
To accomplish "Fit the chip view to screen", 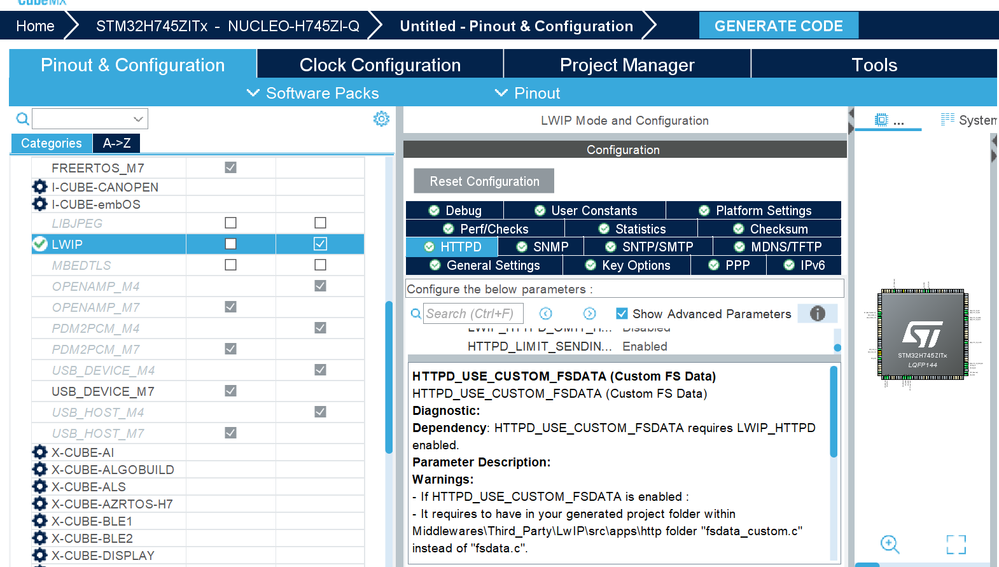I will (956, 544).
